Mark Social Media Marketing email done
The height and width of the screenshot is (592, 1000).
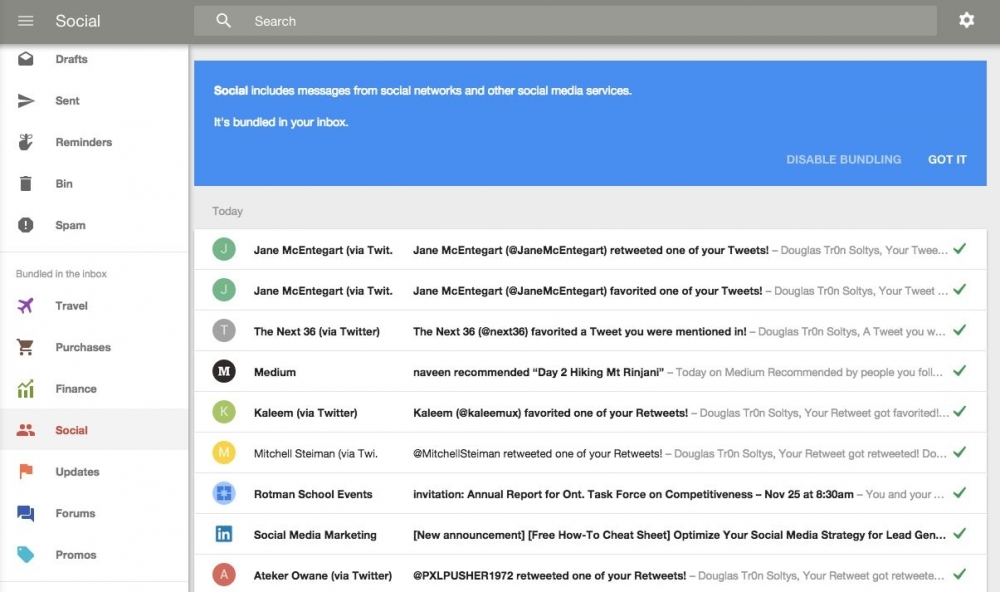pyautogui.click(x=959, y=534)
